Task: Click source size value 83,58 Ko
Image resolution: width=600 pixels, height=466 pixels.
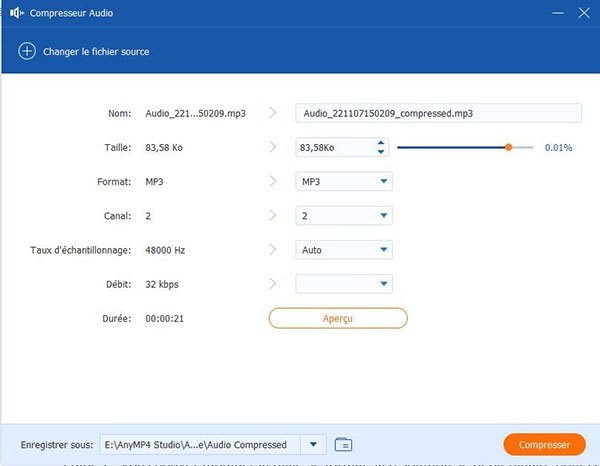Action: (x=164, y=148)
